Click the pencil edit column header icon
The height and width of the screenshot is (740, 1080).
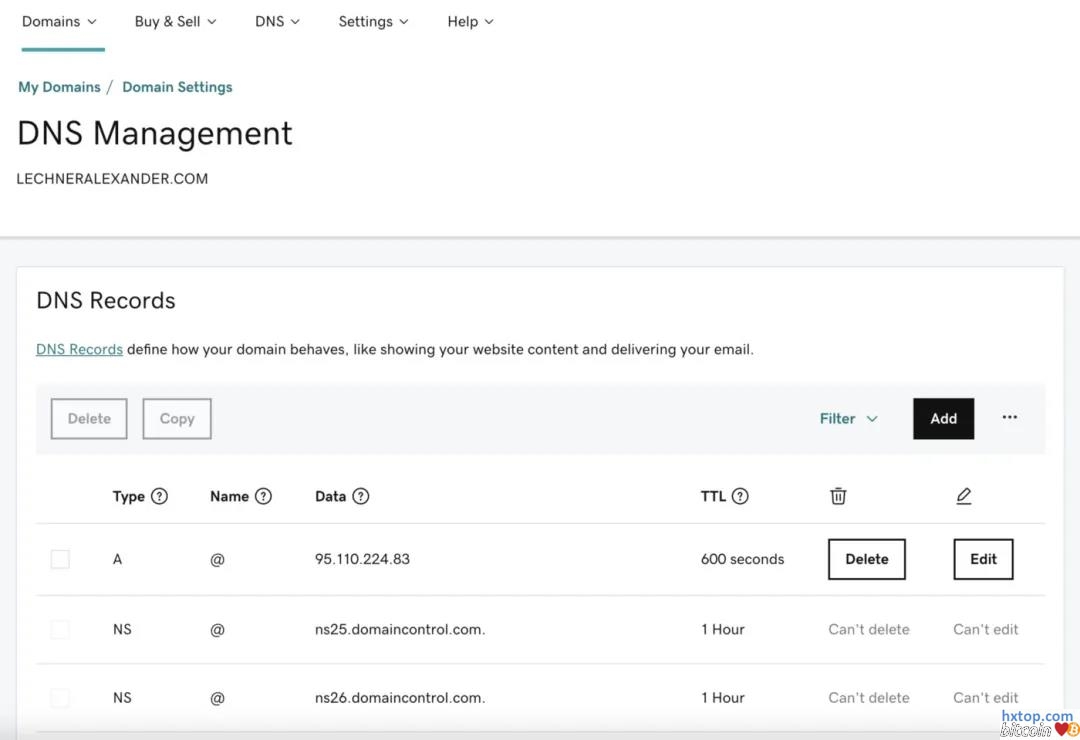coord(963,496)
